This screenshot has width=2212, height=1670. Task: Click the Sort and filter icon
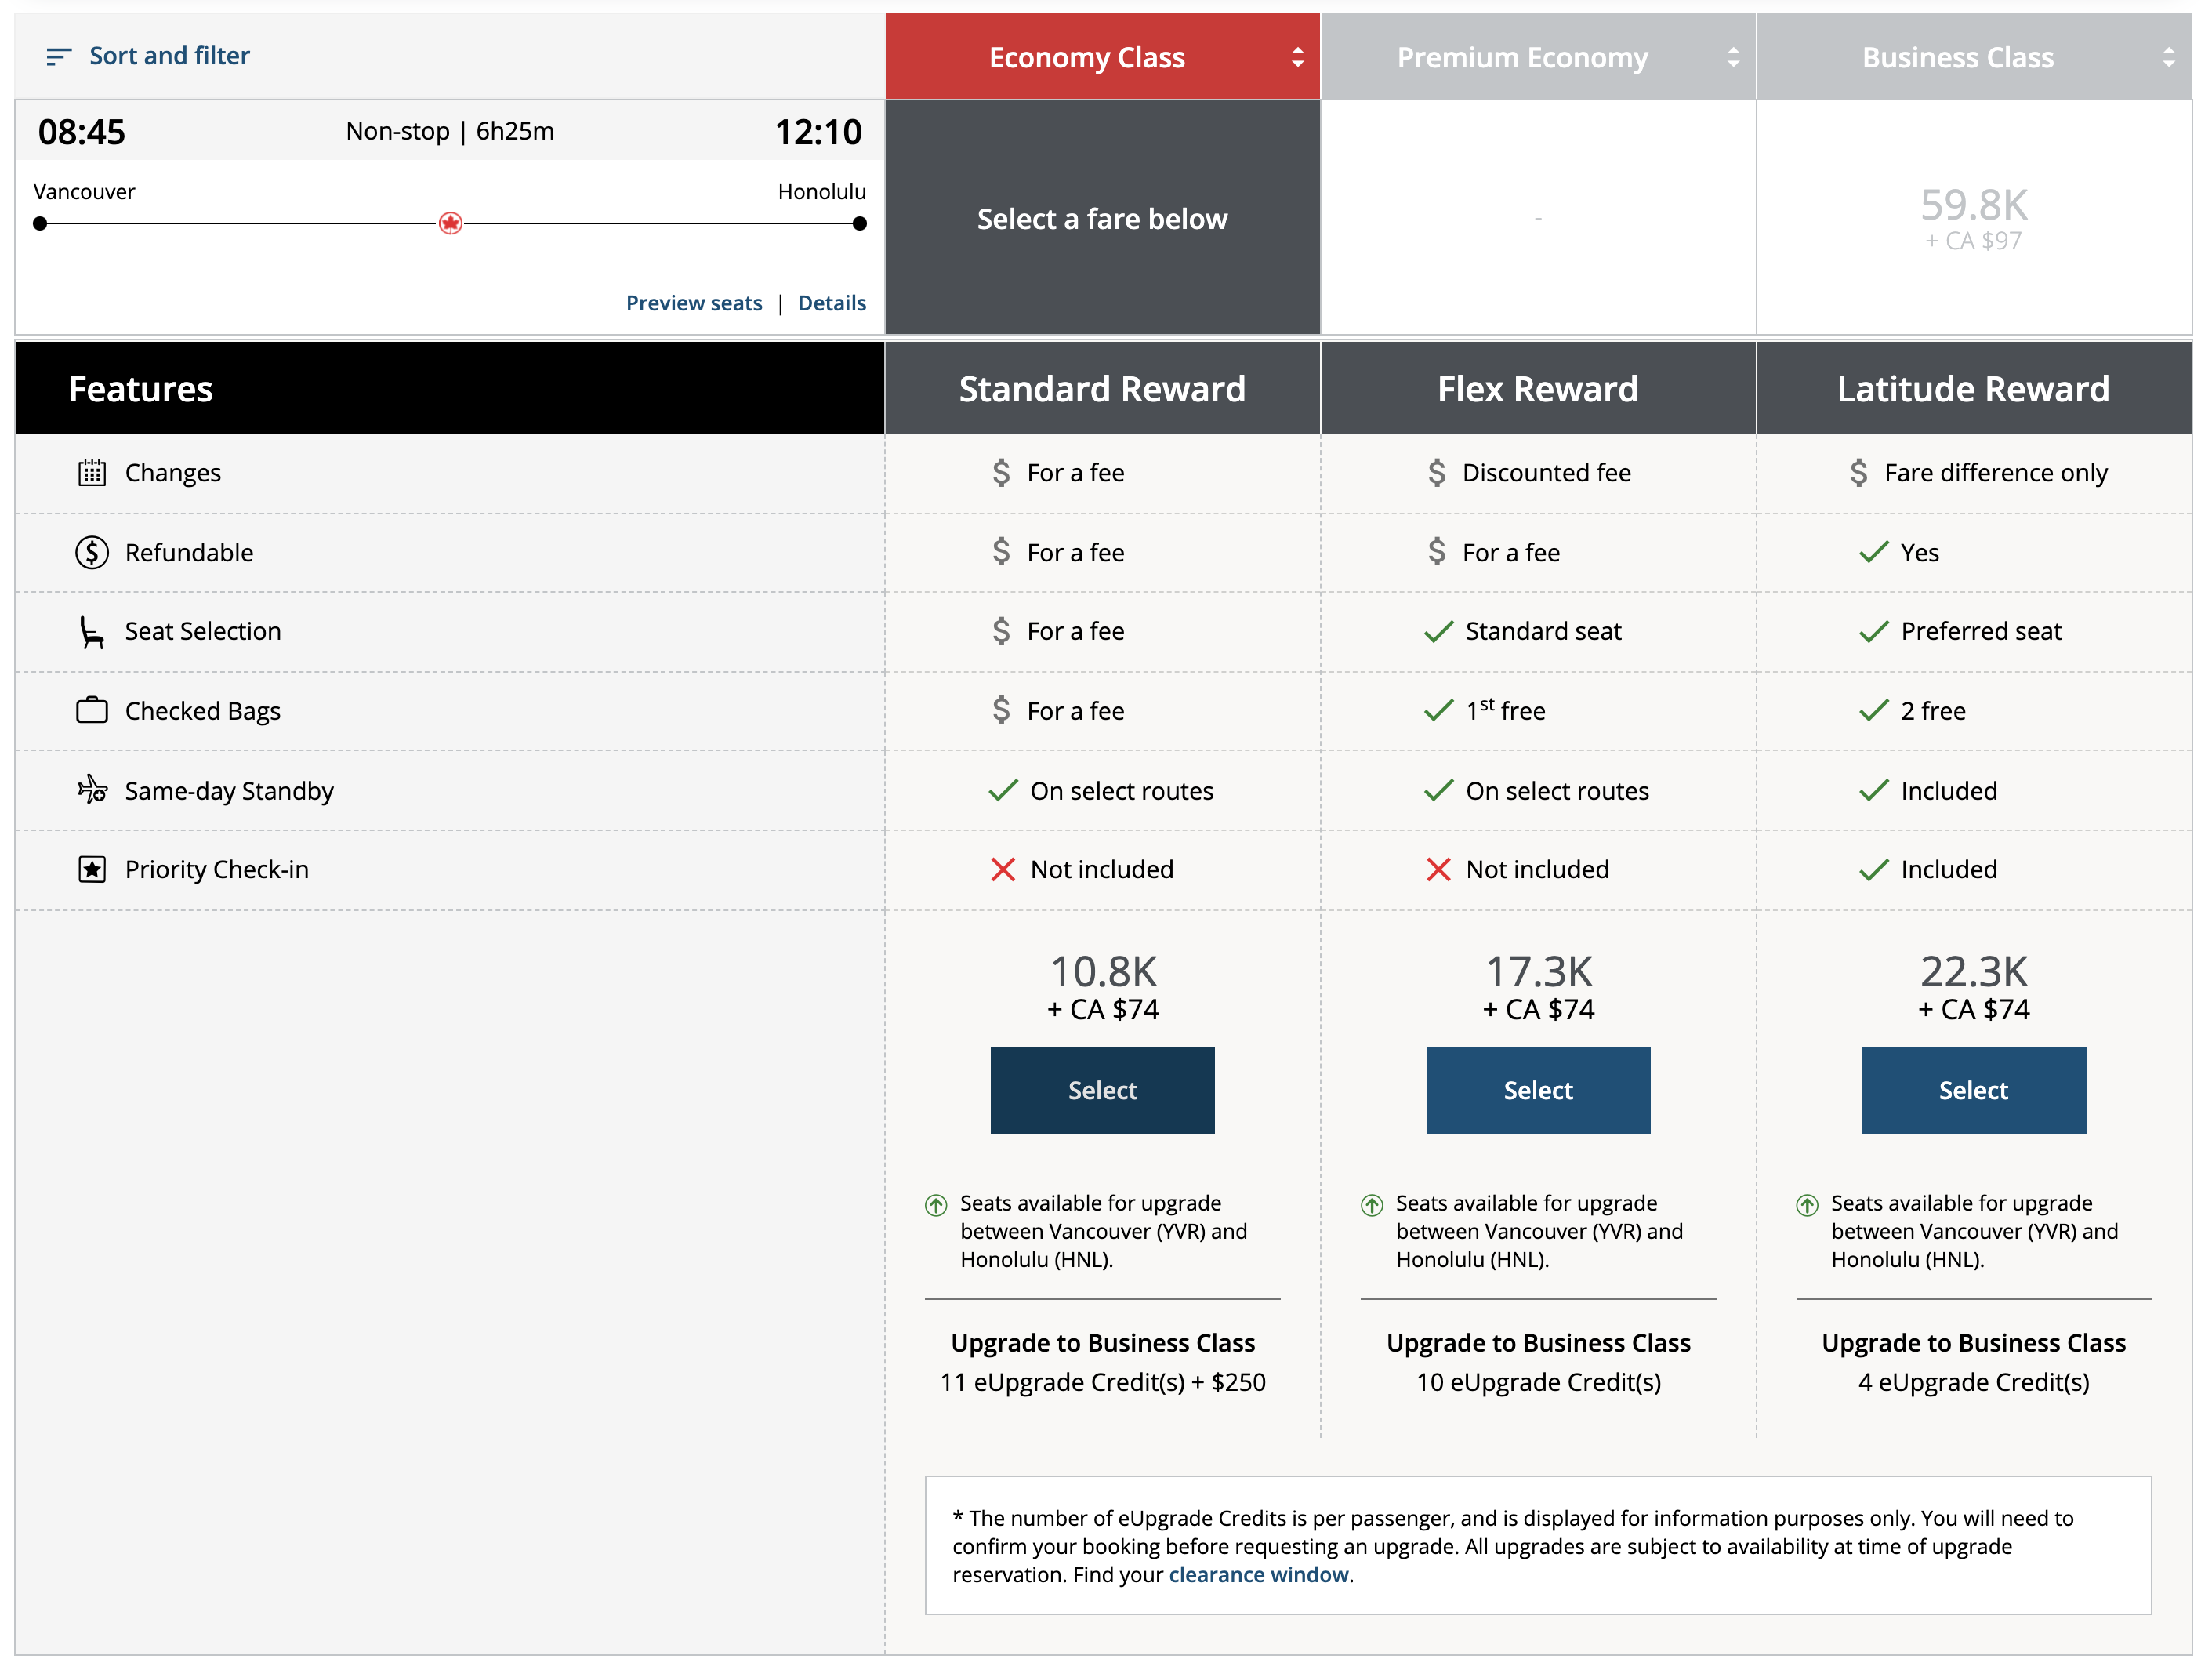[x=58, y=57]
